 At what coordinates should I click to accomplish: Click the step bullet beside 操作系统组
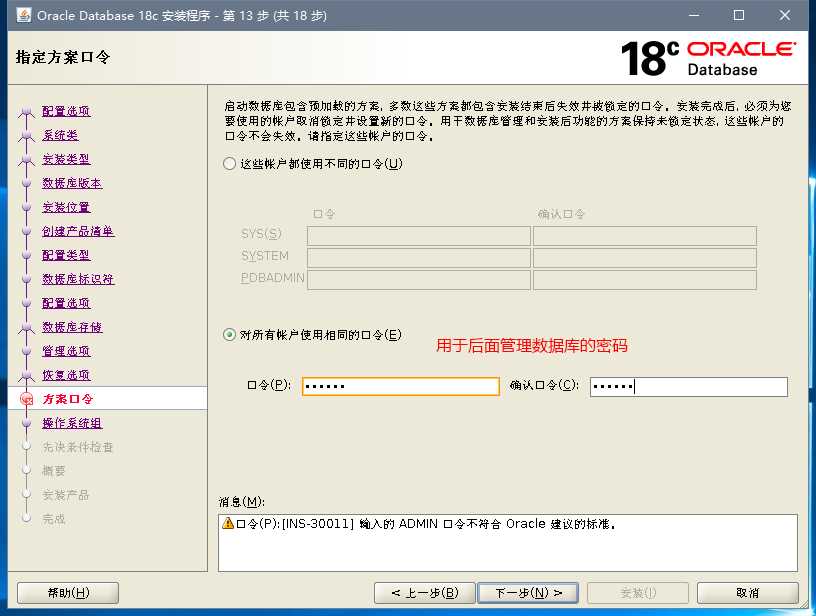click(x=27, y=423)
